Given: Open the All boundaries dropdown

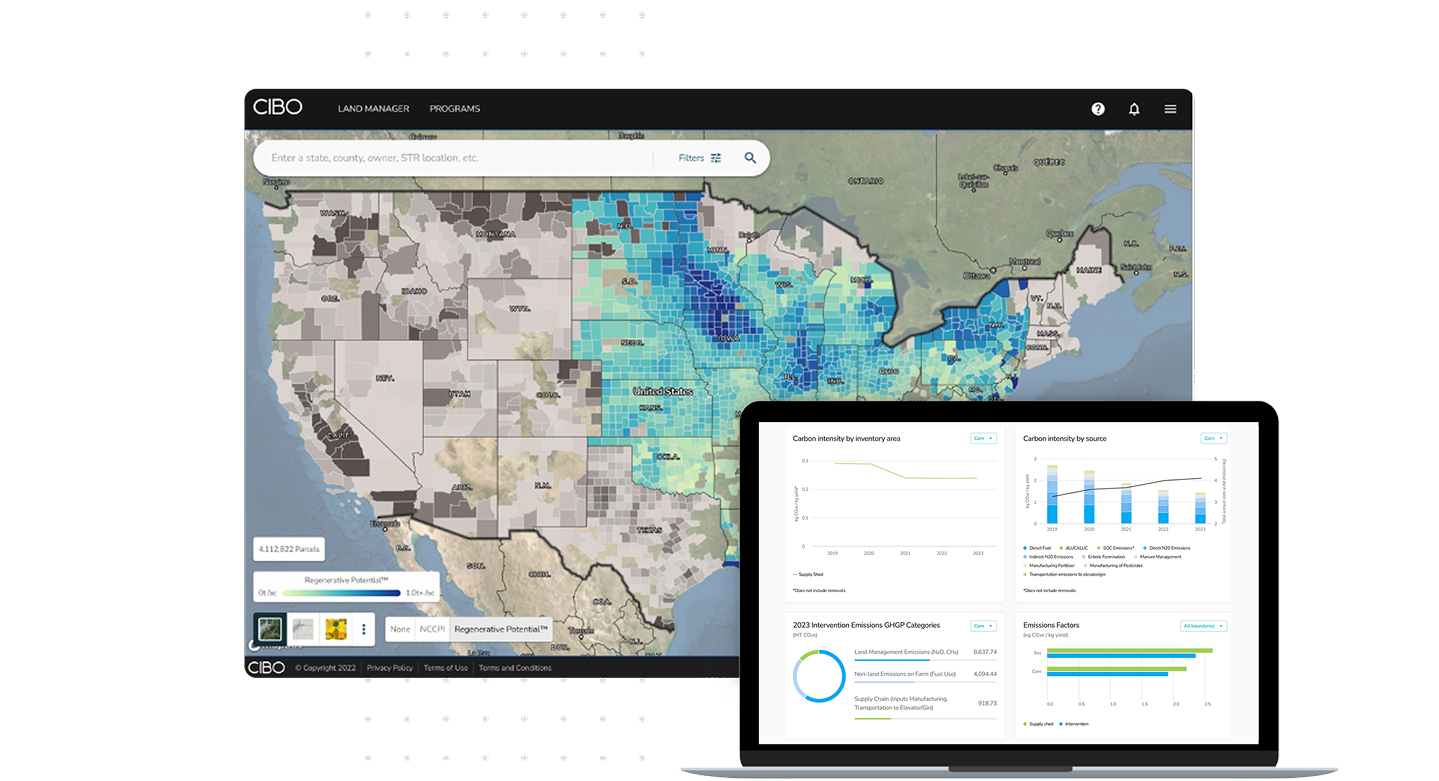Looking at the screenshot, I should (x=1203, y=626).
